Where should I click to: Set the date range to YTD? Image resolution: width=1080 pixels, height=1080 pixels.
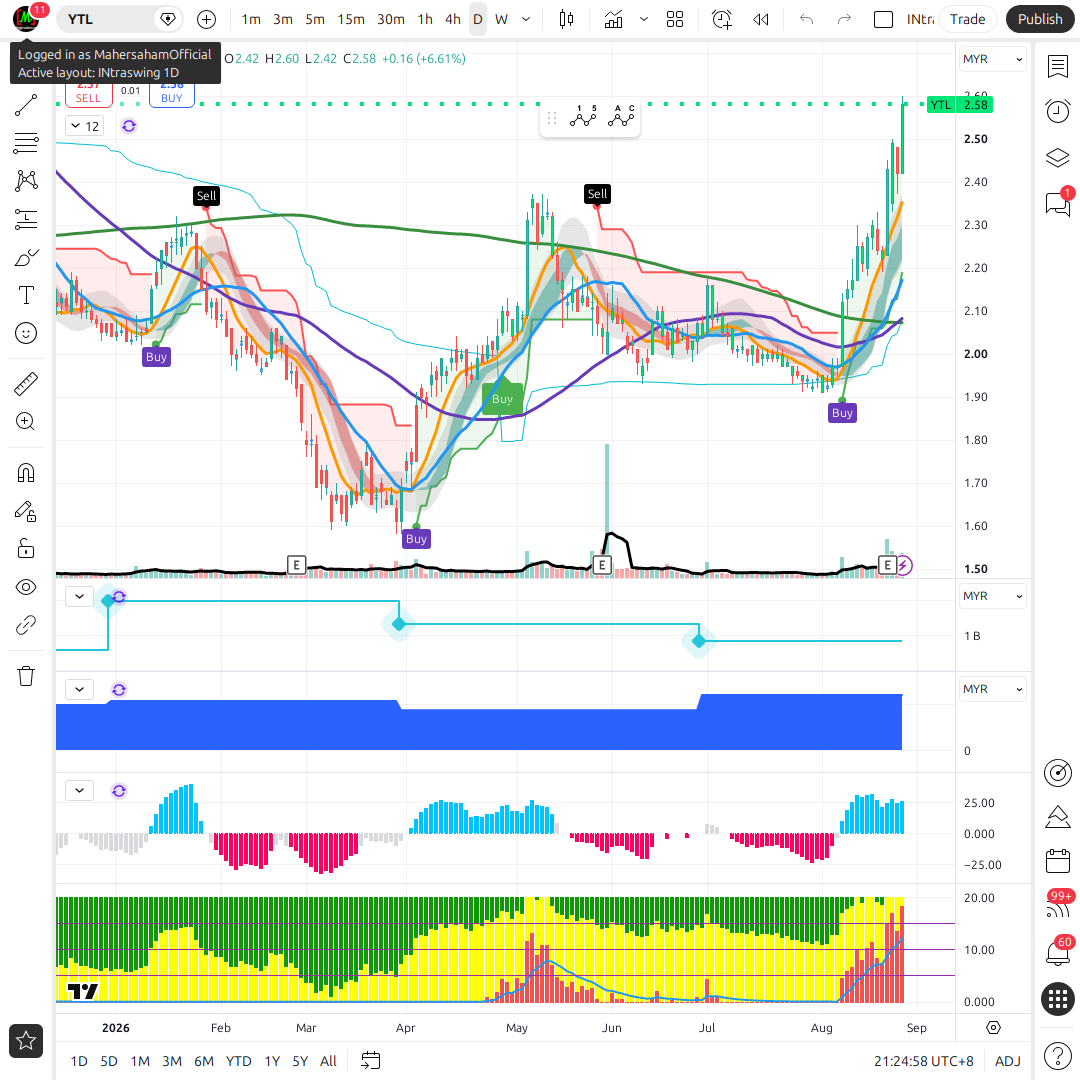pos(238,1061)
